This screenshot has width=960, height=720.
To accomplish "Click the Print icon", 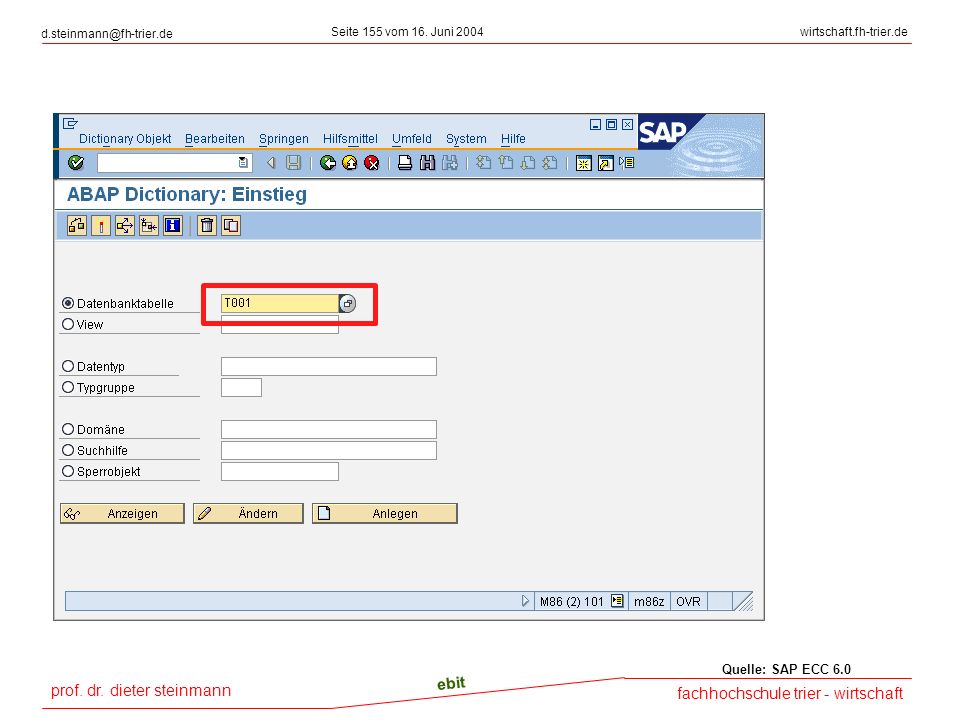I will point(405,163).
